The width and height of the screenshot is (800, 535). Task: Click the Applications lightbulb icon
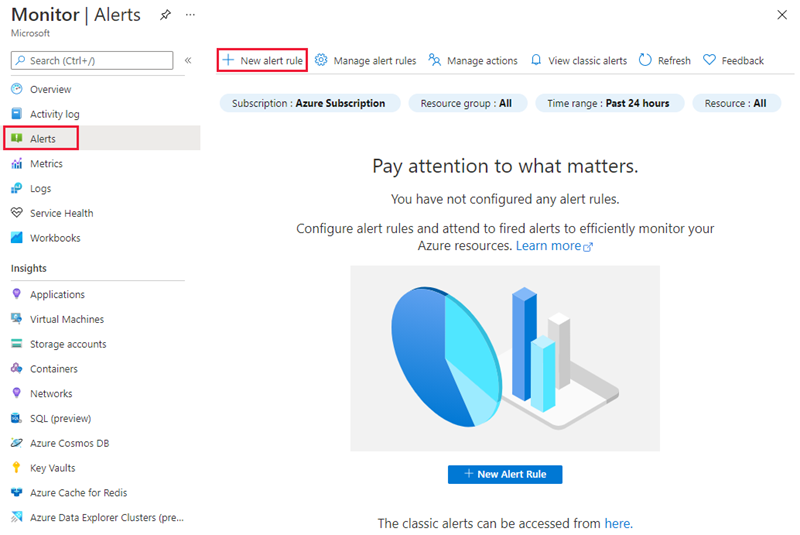click(x=17, y=294)
